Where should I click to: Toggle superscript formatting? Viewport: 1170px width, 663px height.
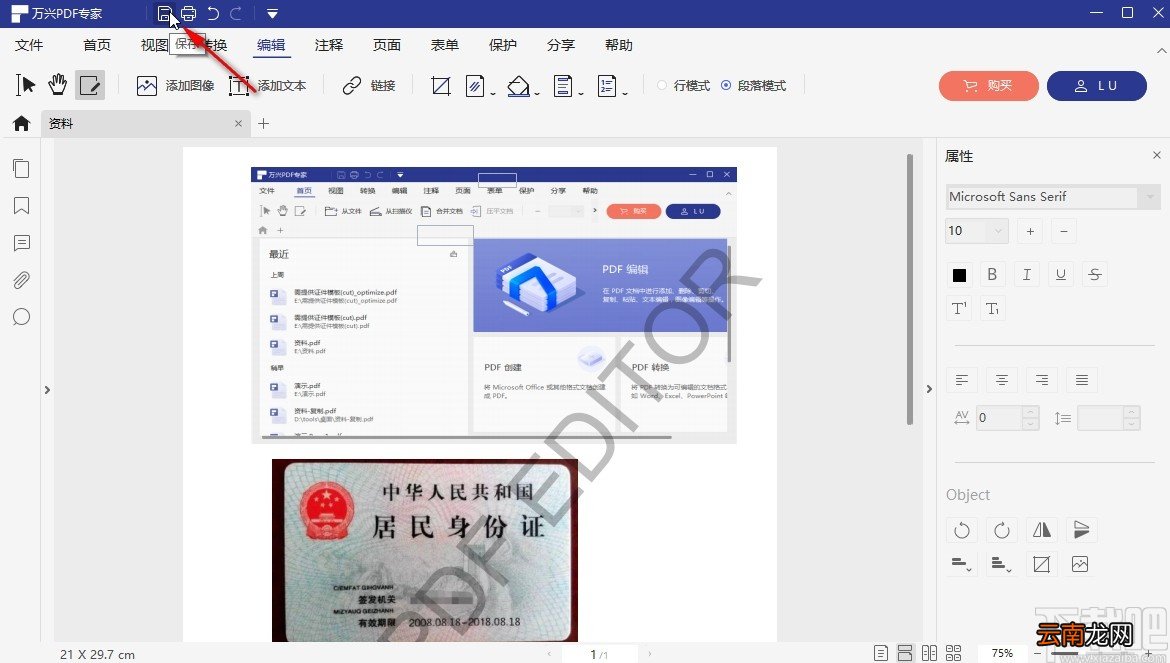[960, 309]
